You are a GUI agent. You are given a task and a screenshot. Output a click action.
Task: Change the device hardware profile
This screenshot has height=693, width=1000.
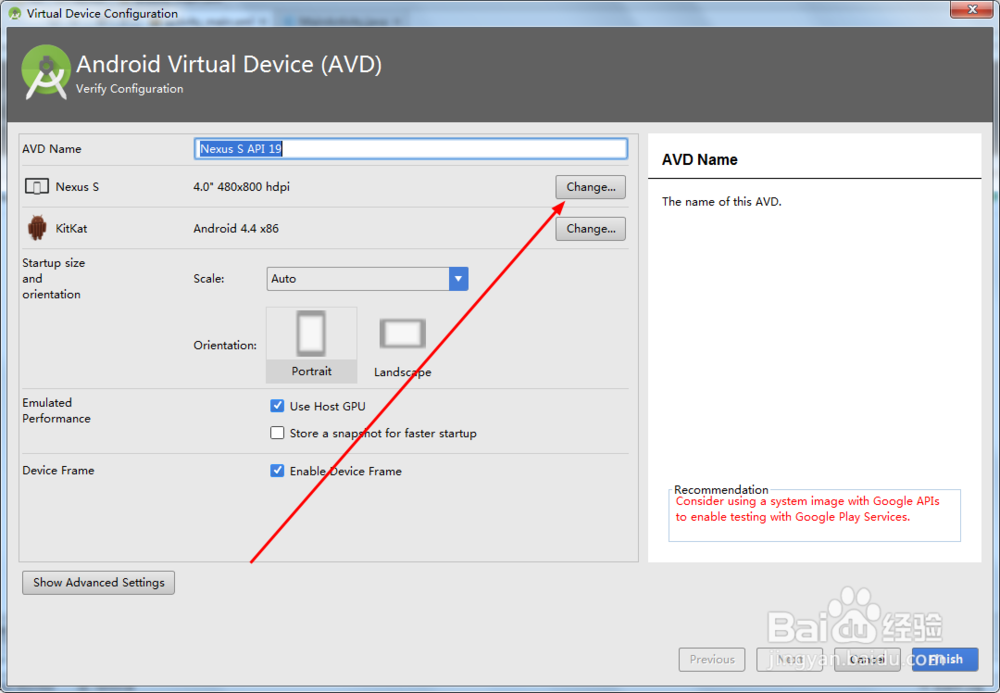(x=590, y=187)
